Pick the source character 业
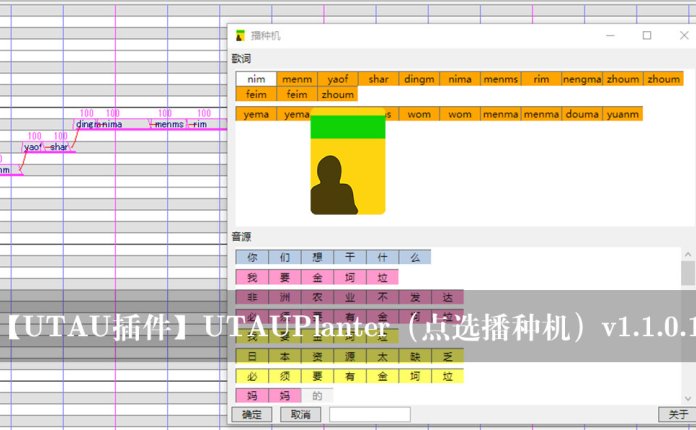Viewport: 696px width, 430px height. tap(350, 297)
